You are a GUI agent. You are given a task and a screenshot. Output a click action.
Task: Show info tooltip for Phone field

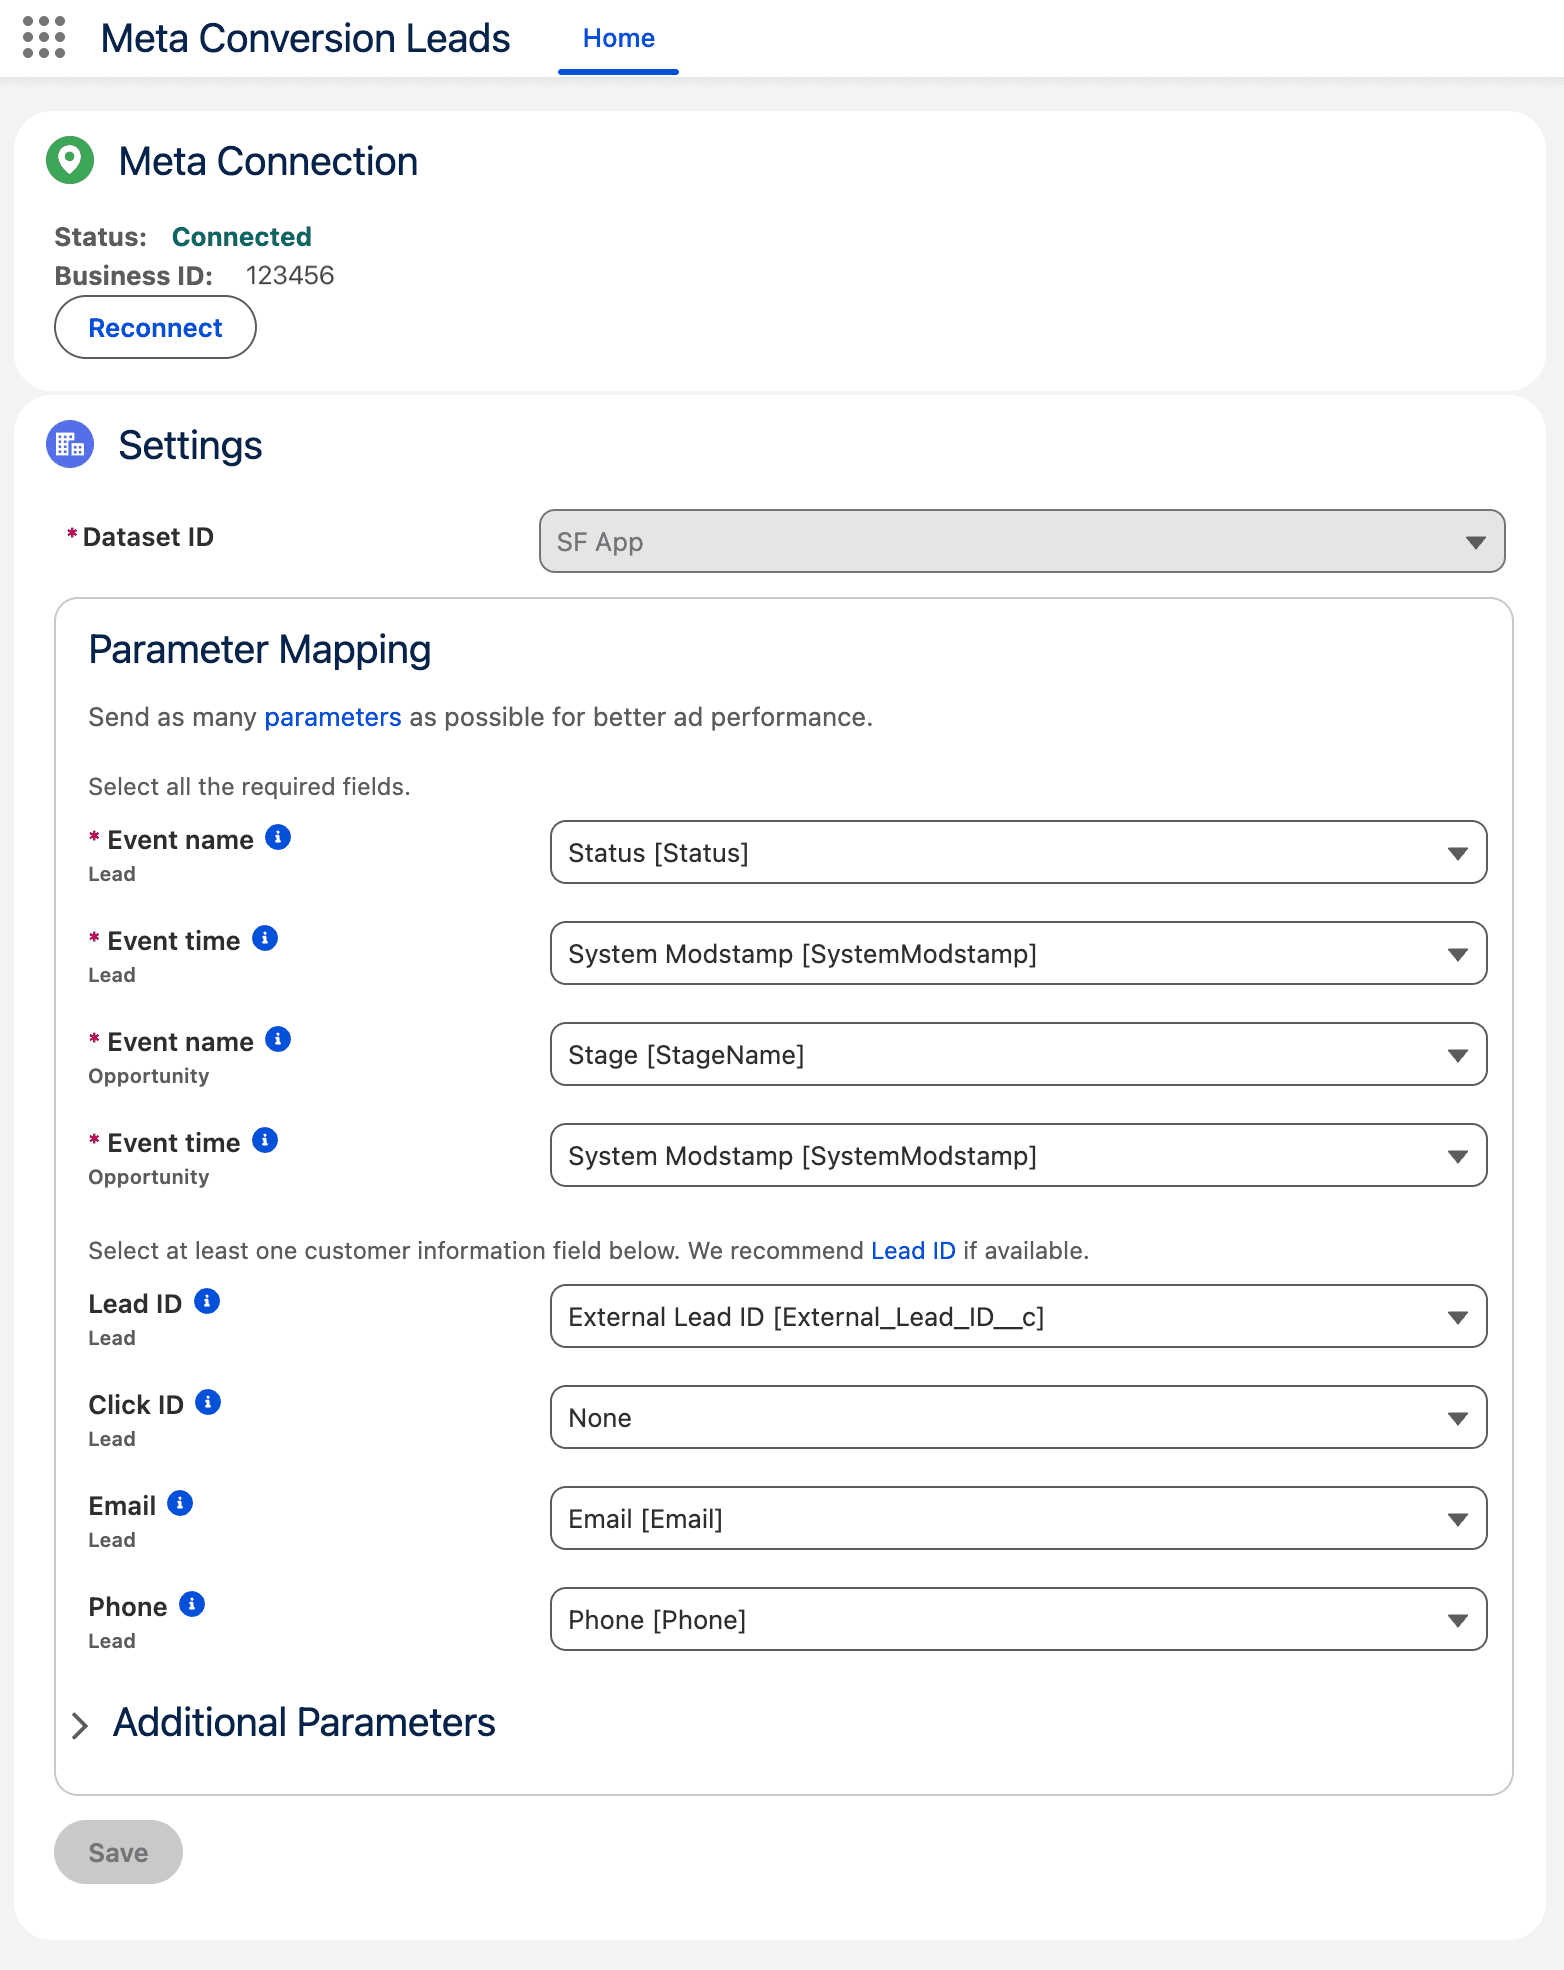click(x=192, y=1604)
